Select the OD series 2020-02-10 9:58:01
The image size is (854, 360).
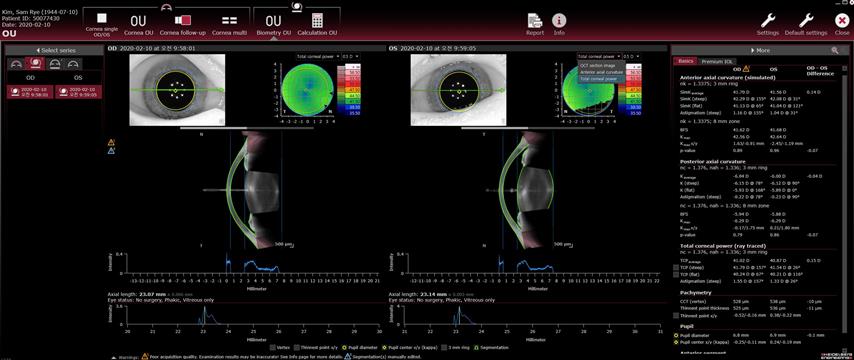tap(29, 91)
